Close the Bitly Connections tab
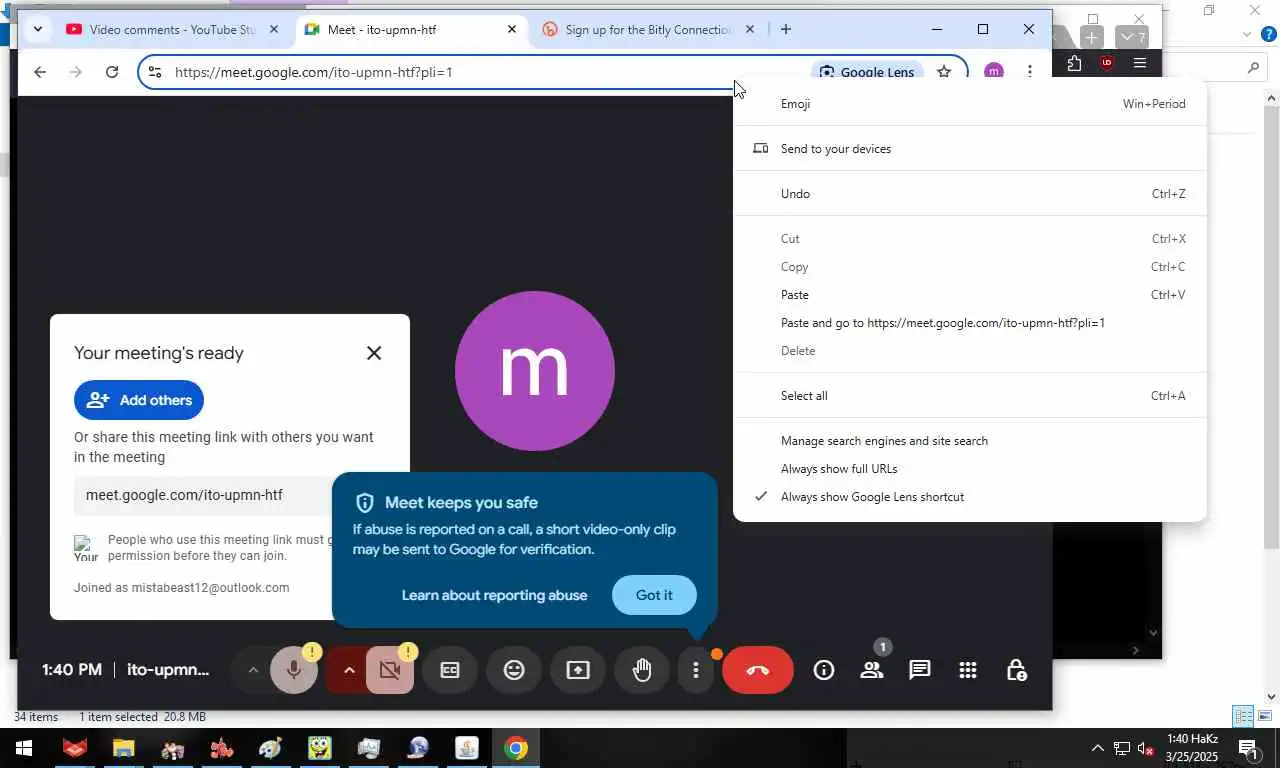The image size is (1280, 768). [x=750, y=29]
